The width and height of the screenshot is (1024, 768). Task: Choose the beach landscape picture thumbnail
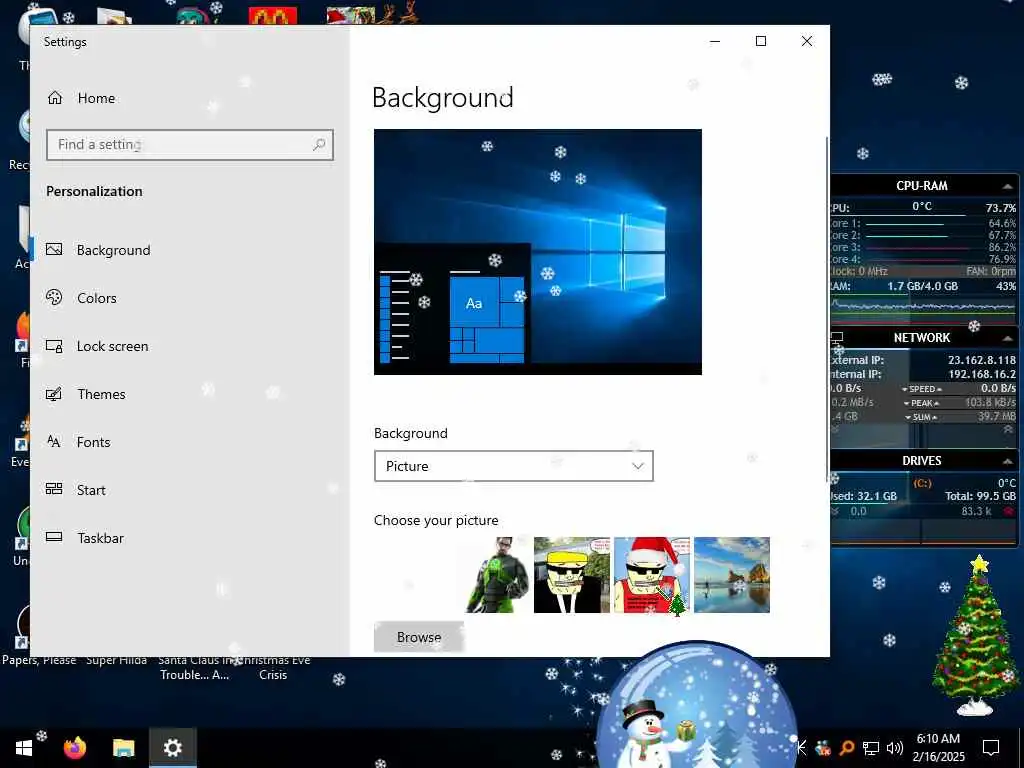point(732,575)
